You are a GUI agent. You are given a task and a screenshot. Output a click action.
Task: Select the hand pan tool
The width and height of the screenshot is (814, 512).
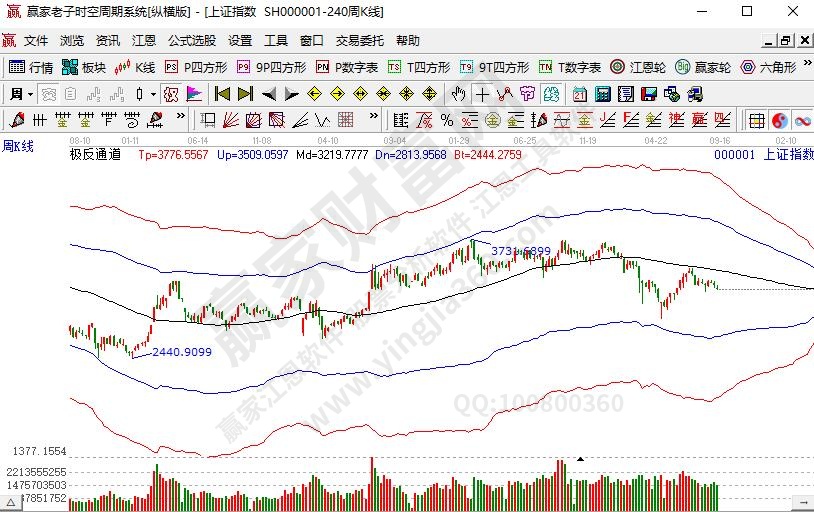tap(457, 94)
